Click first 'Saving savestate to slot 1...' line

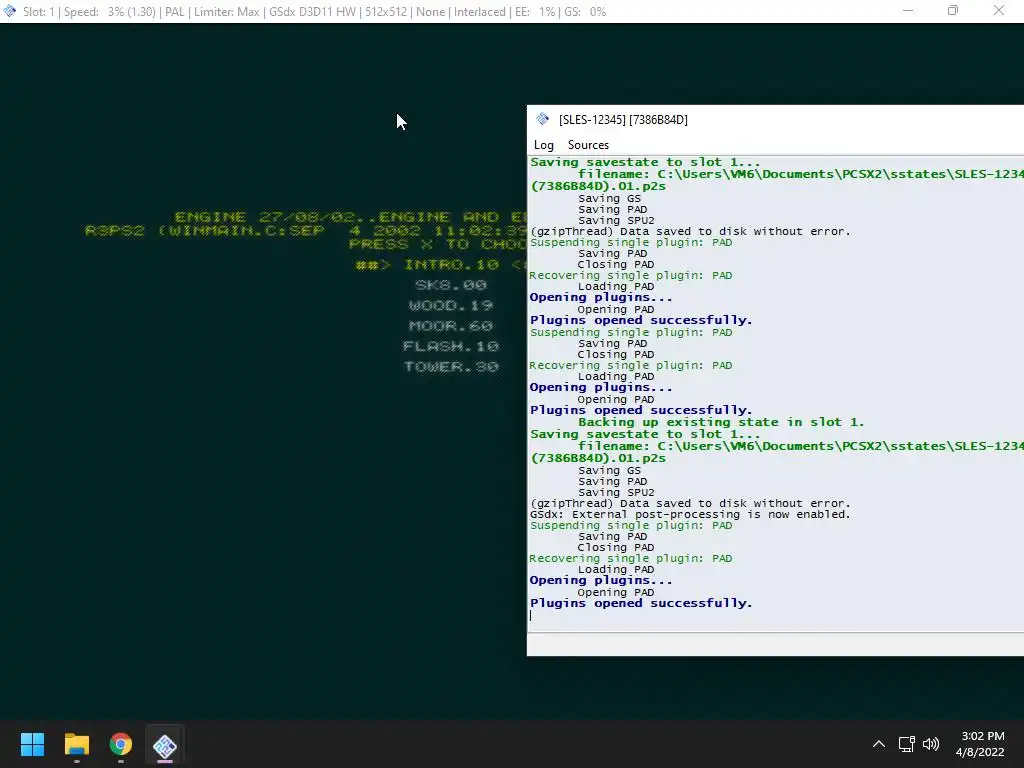(x=645, y=162)
